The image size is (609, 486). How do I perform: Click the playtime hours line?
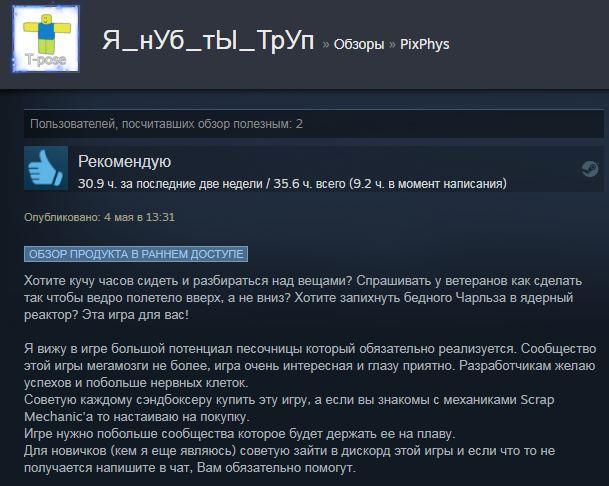[292, 183]
